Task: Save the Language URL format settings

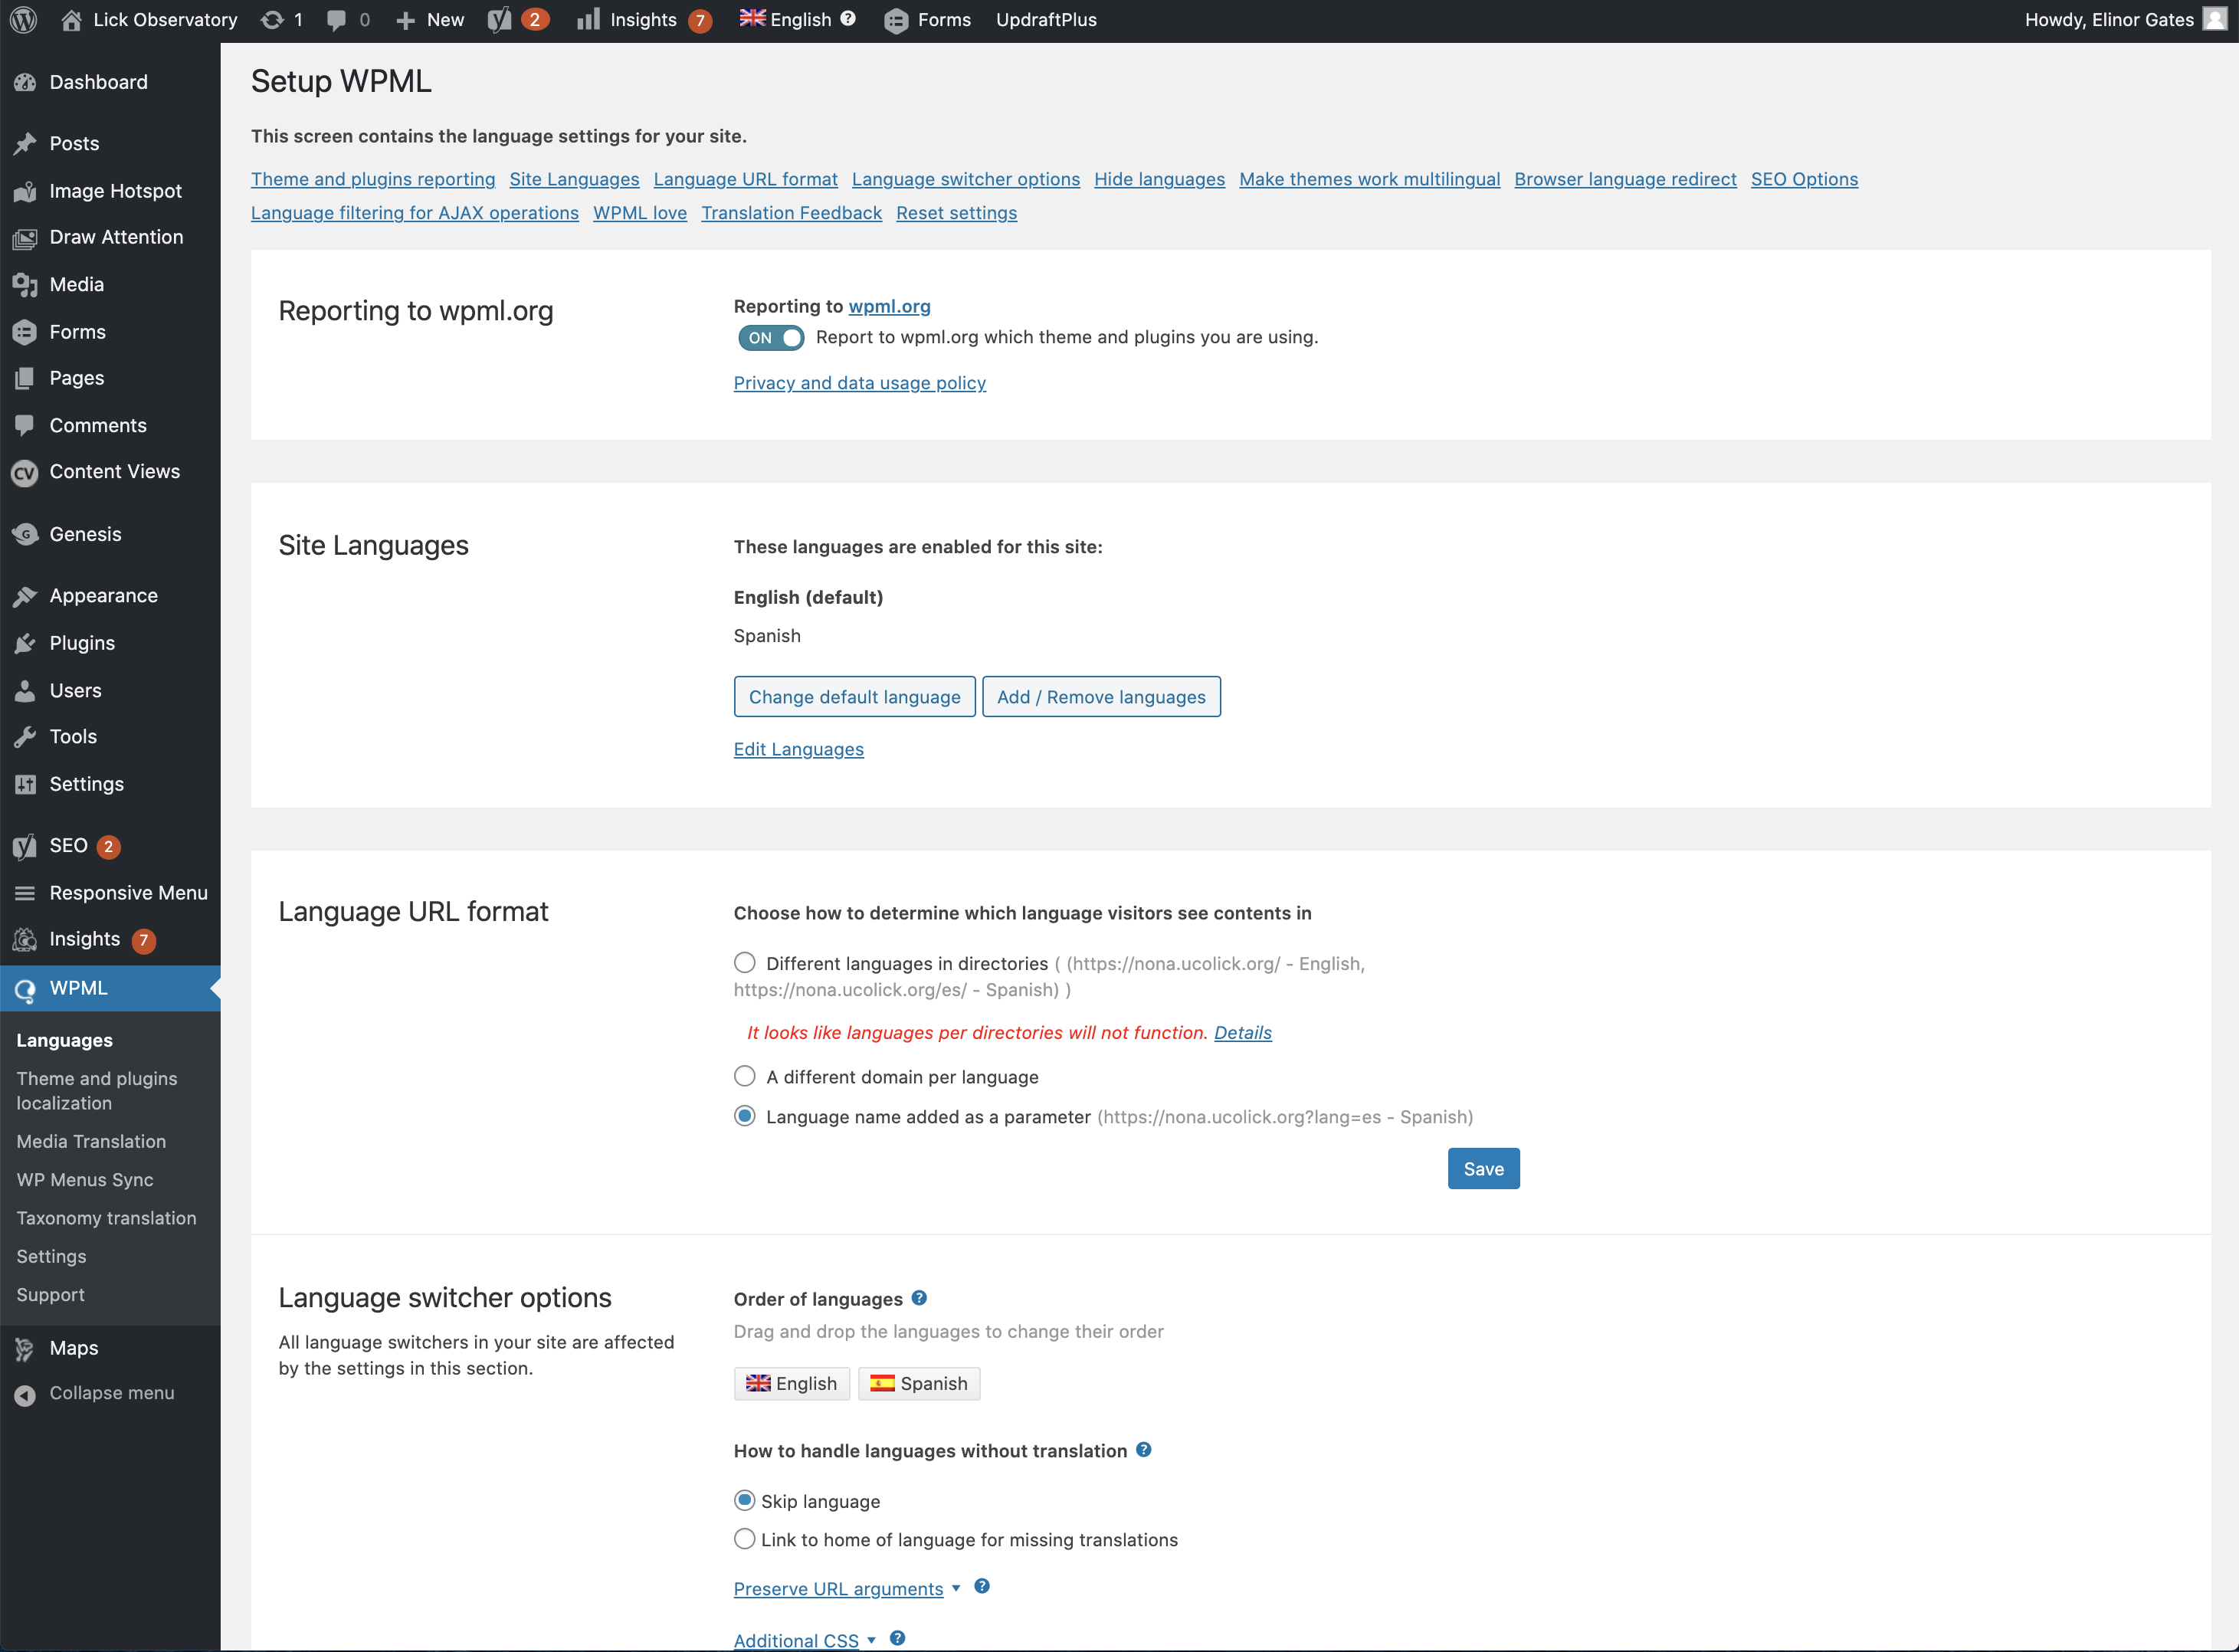Action: (x=1483, y=1169)
